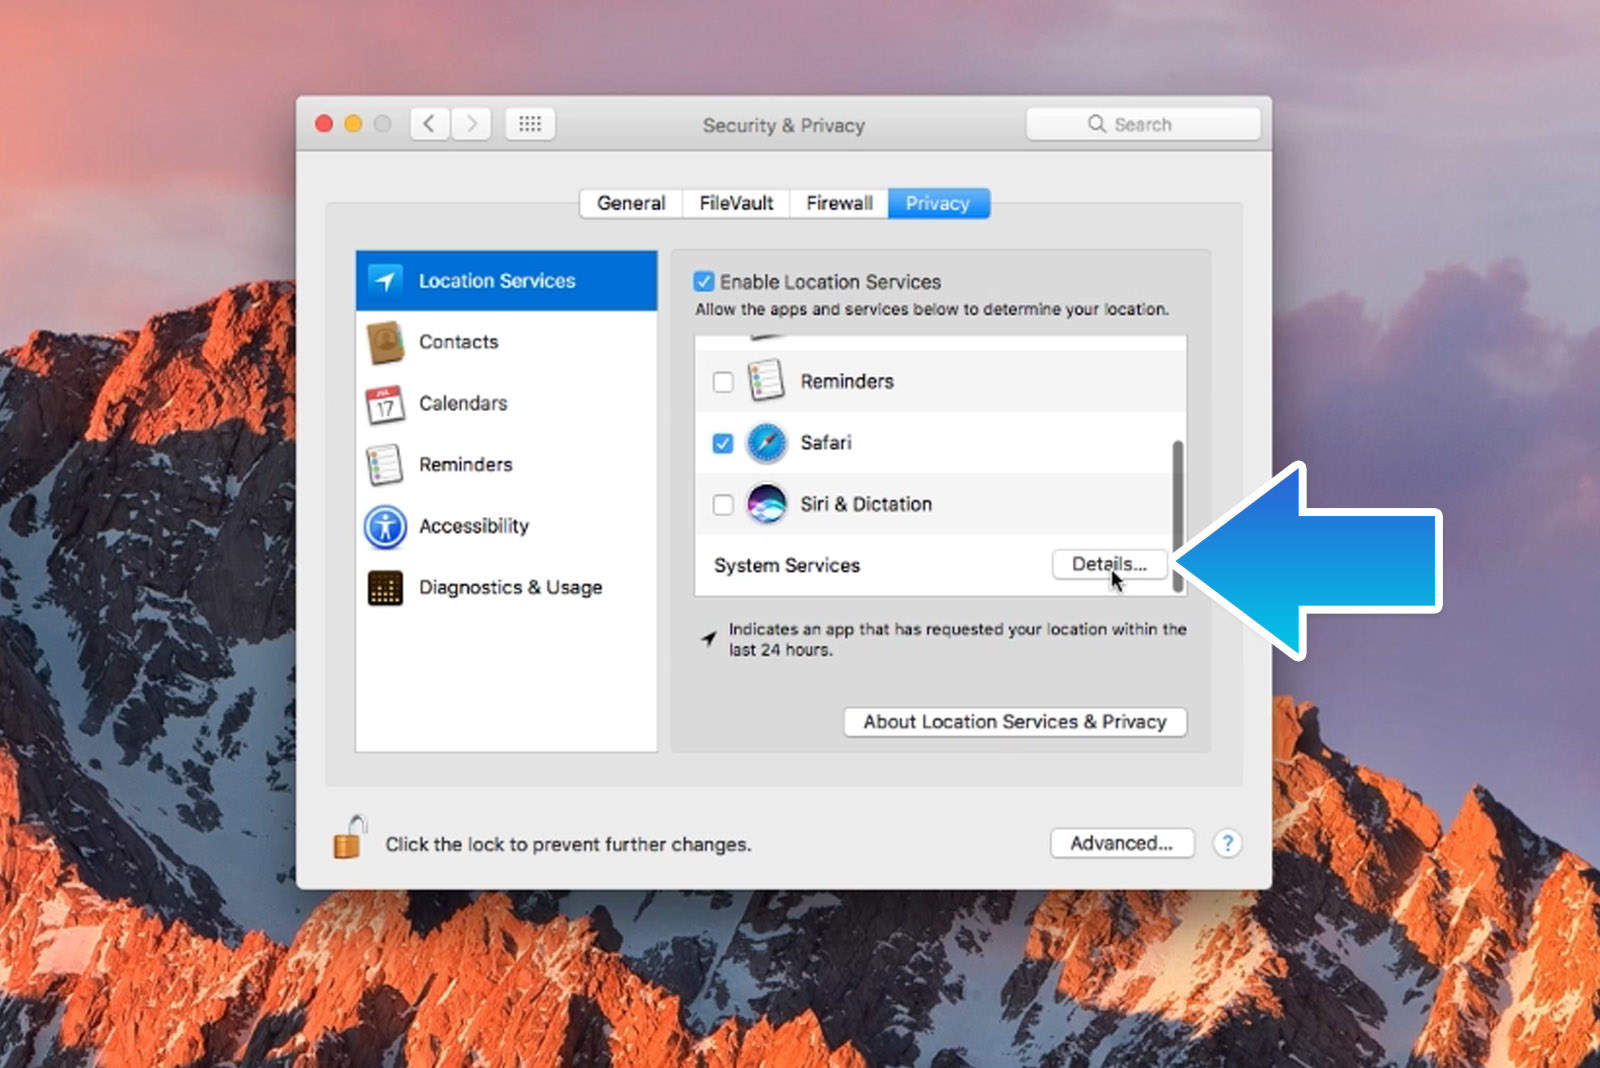Open the Accessibility privacy category
Screen dimensions: 1600x1068
tap(473, 526)
